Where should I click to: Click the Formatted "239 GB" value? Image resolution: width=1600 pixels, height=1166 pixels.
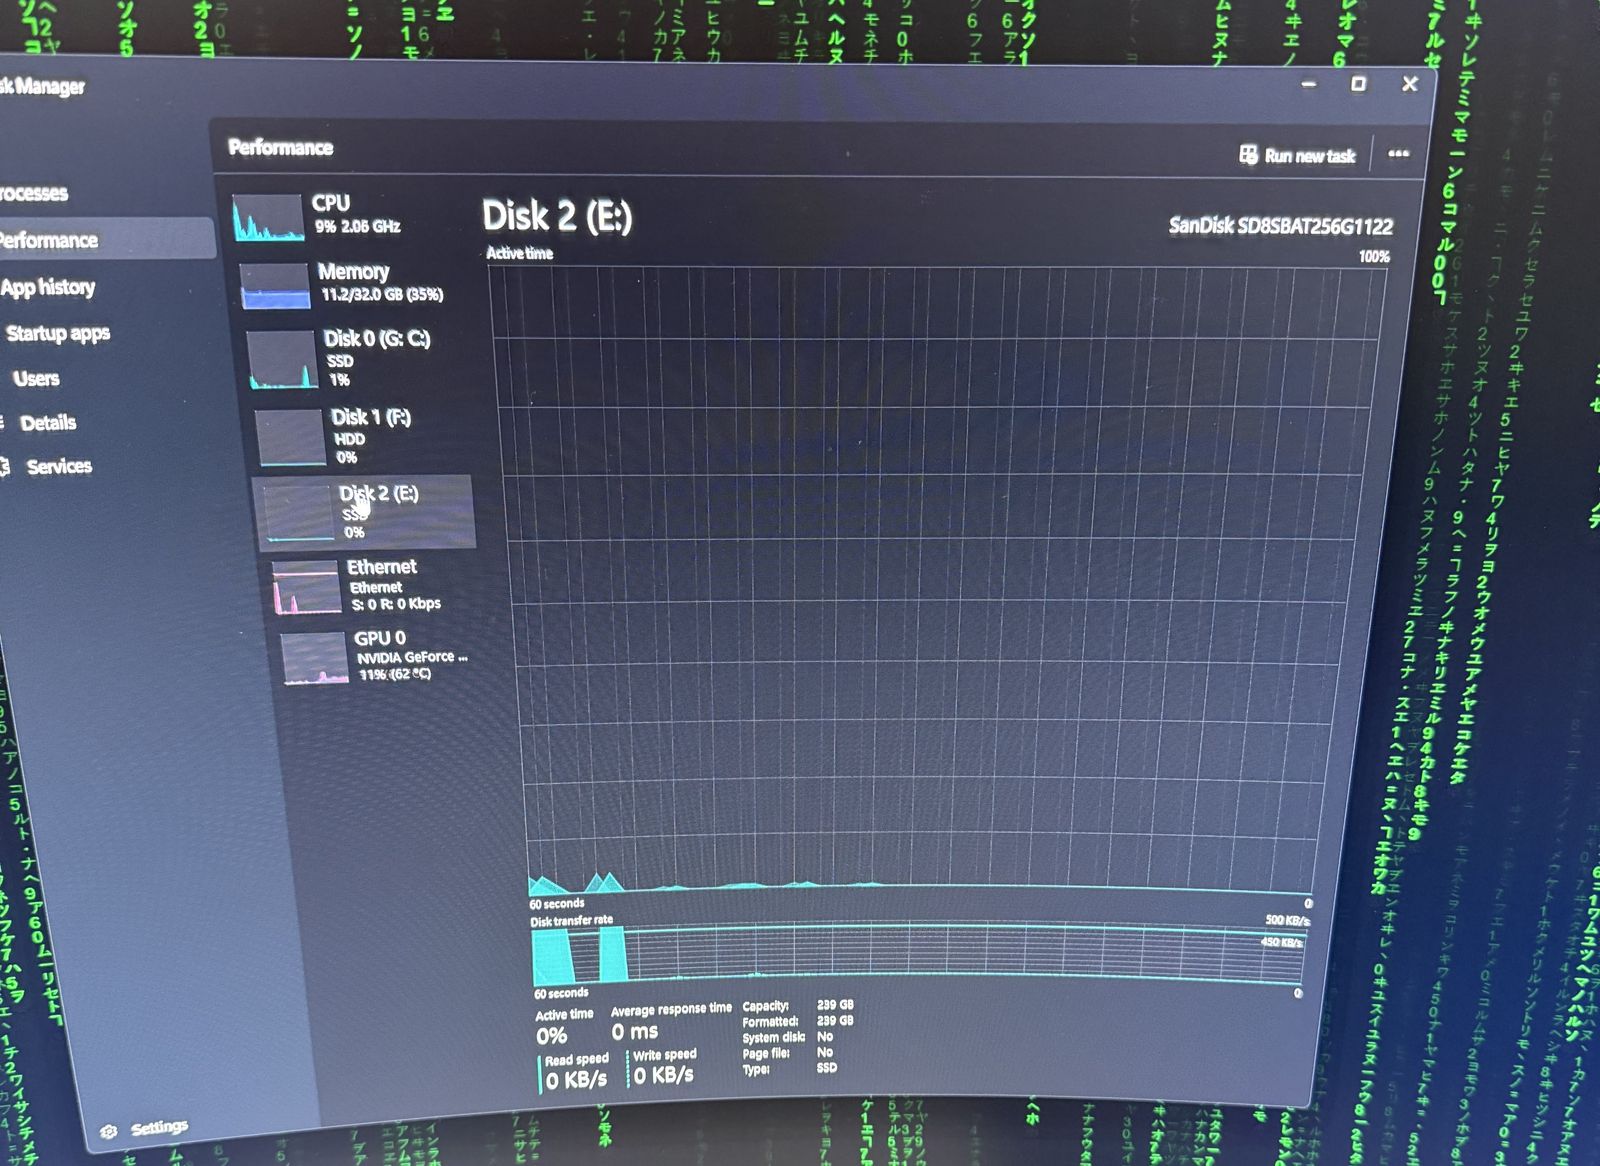click(x=835, y=1021)
